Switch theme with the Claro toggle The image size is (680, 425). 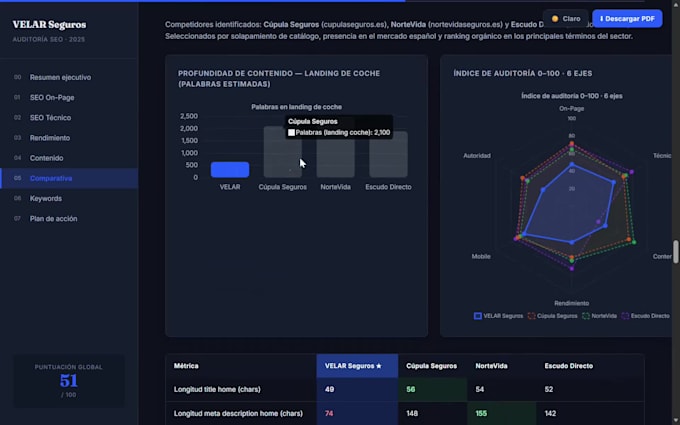coord(566,19)
